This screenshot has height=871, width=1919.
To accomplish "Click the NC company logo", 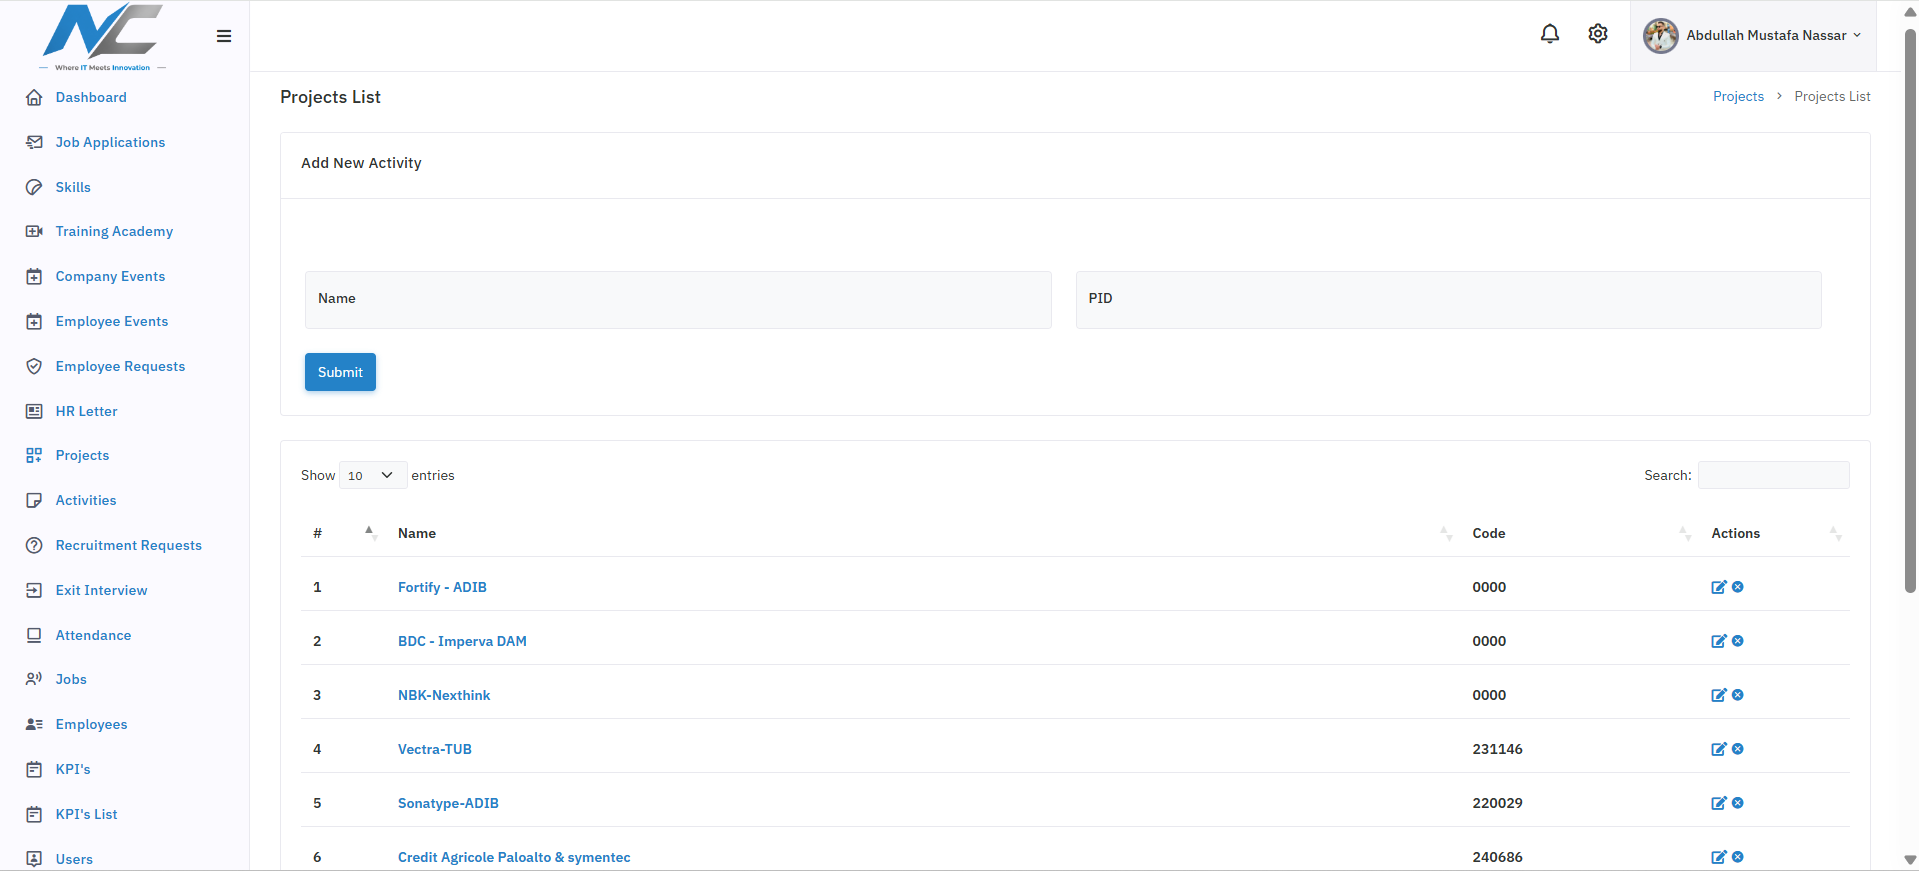I will point(102,37).
